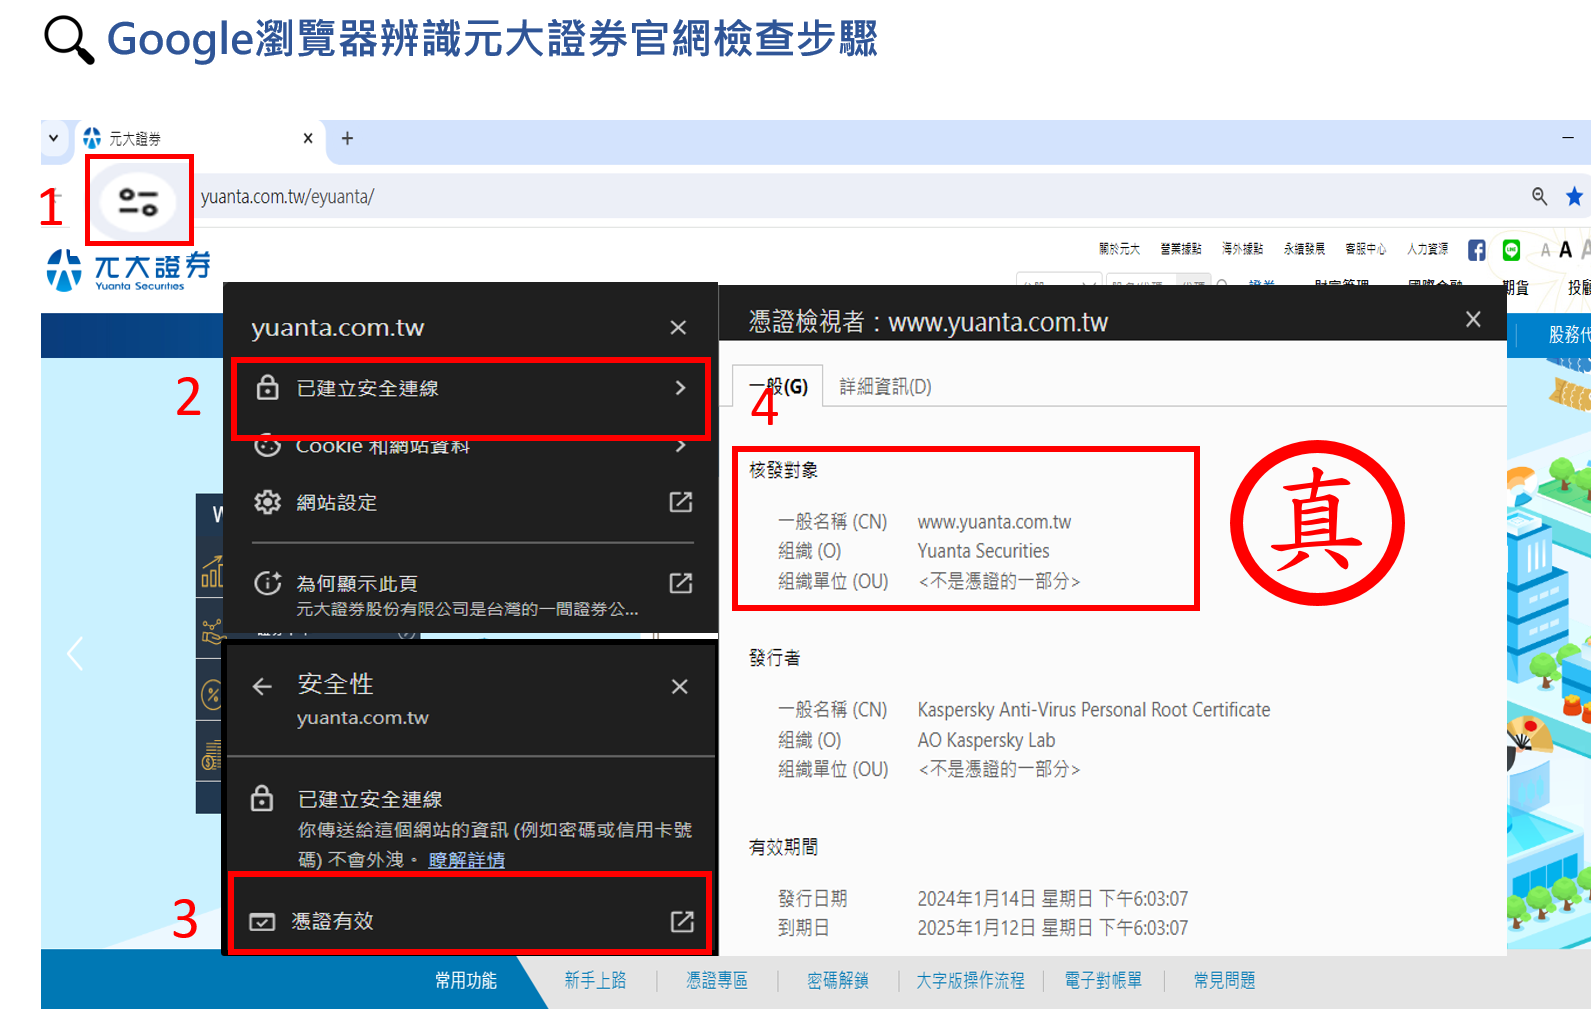The height and width of the screenshot is (1009, 1591).
Task: Open the 客服中心 link
Action: point(1366,249)
